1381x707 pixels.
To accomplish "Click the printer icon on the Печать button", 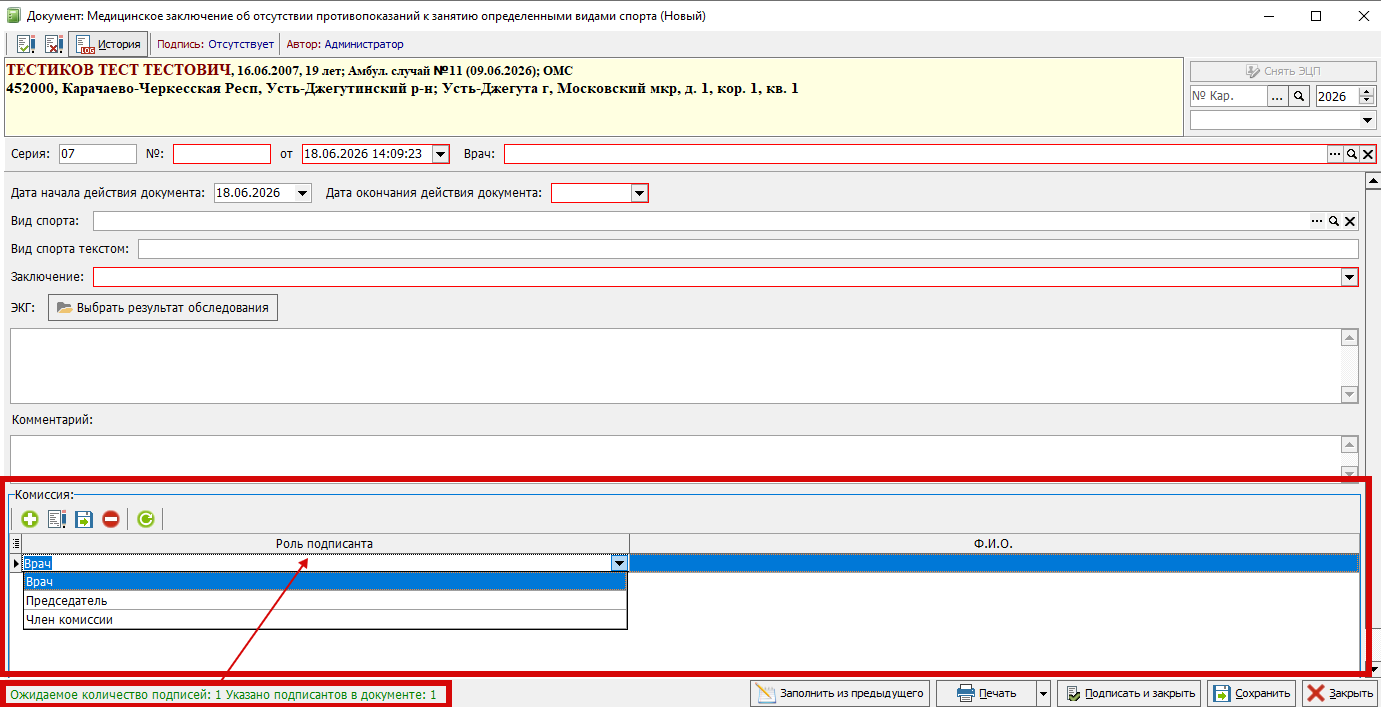I will 966,693.
